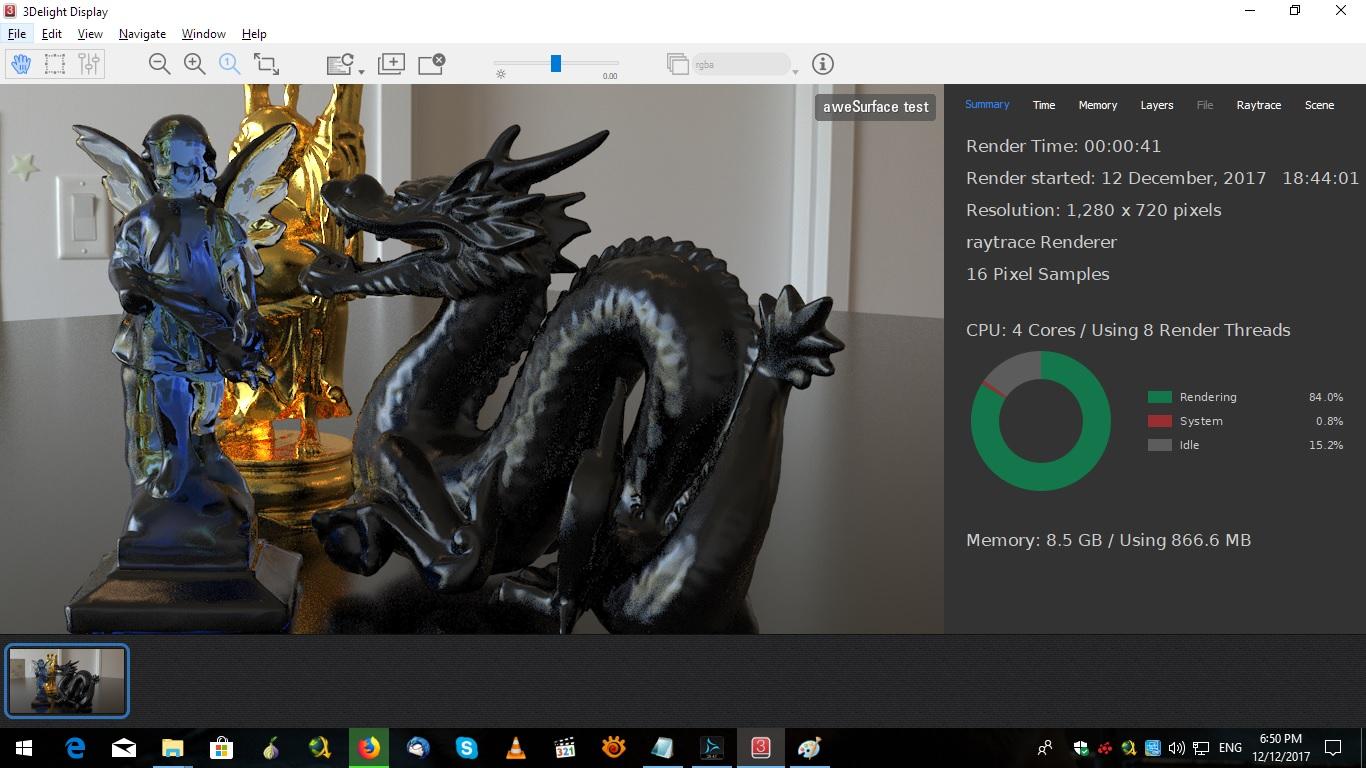Image resolution: width=1366 pixels, height=768 pixels.
Task: Open Media Player Classic from taskbar
Action: click(565, 747)
